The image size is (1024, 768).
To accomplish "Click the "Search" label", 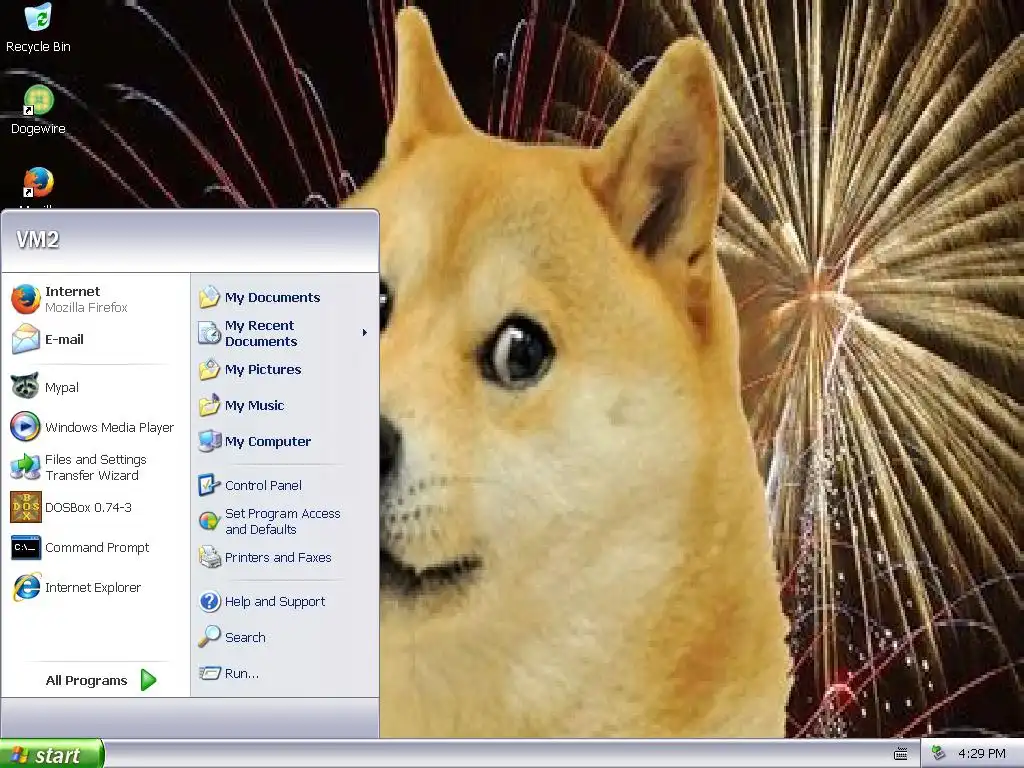I will pos(245,637).
